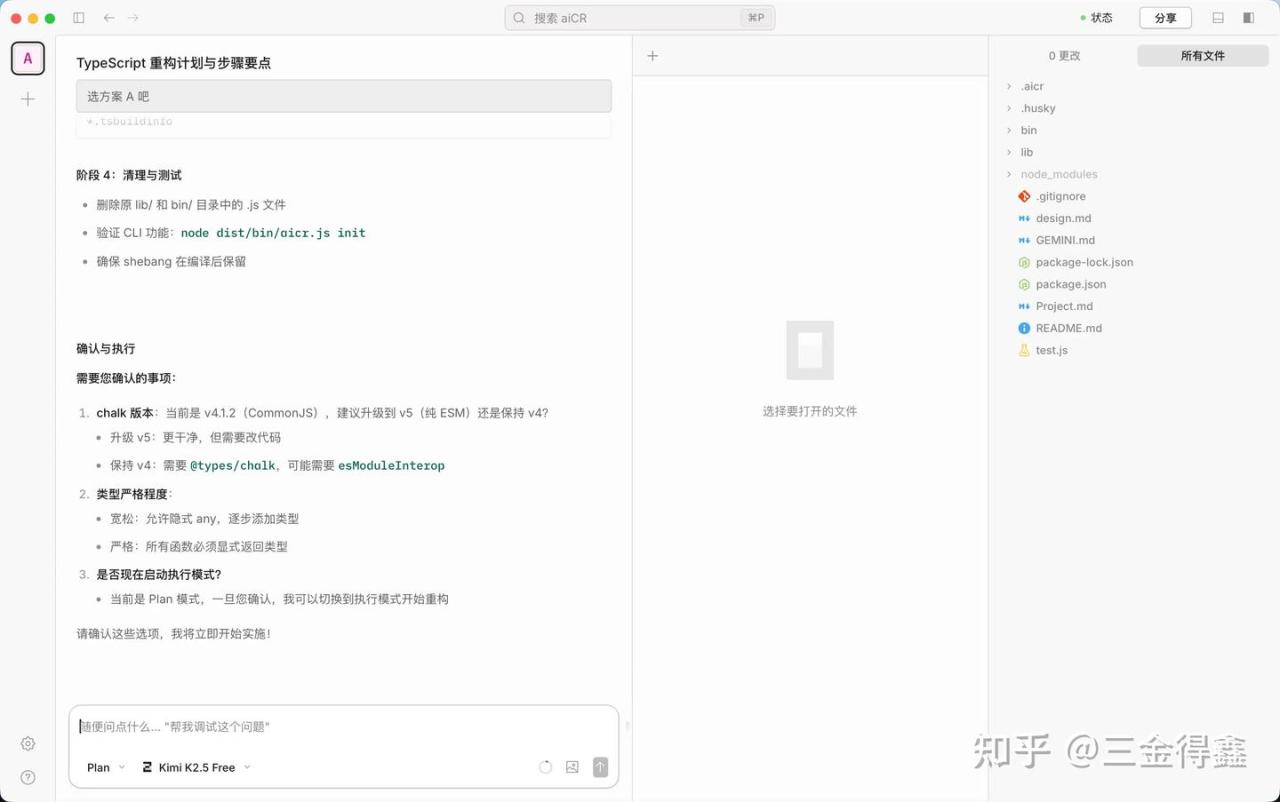The image size is (1280, 802).
Task: Expand the node_modules folder
Action: click(1058, 174)
